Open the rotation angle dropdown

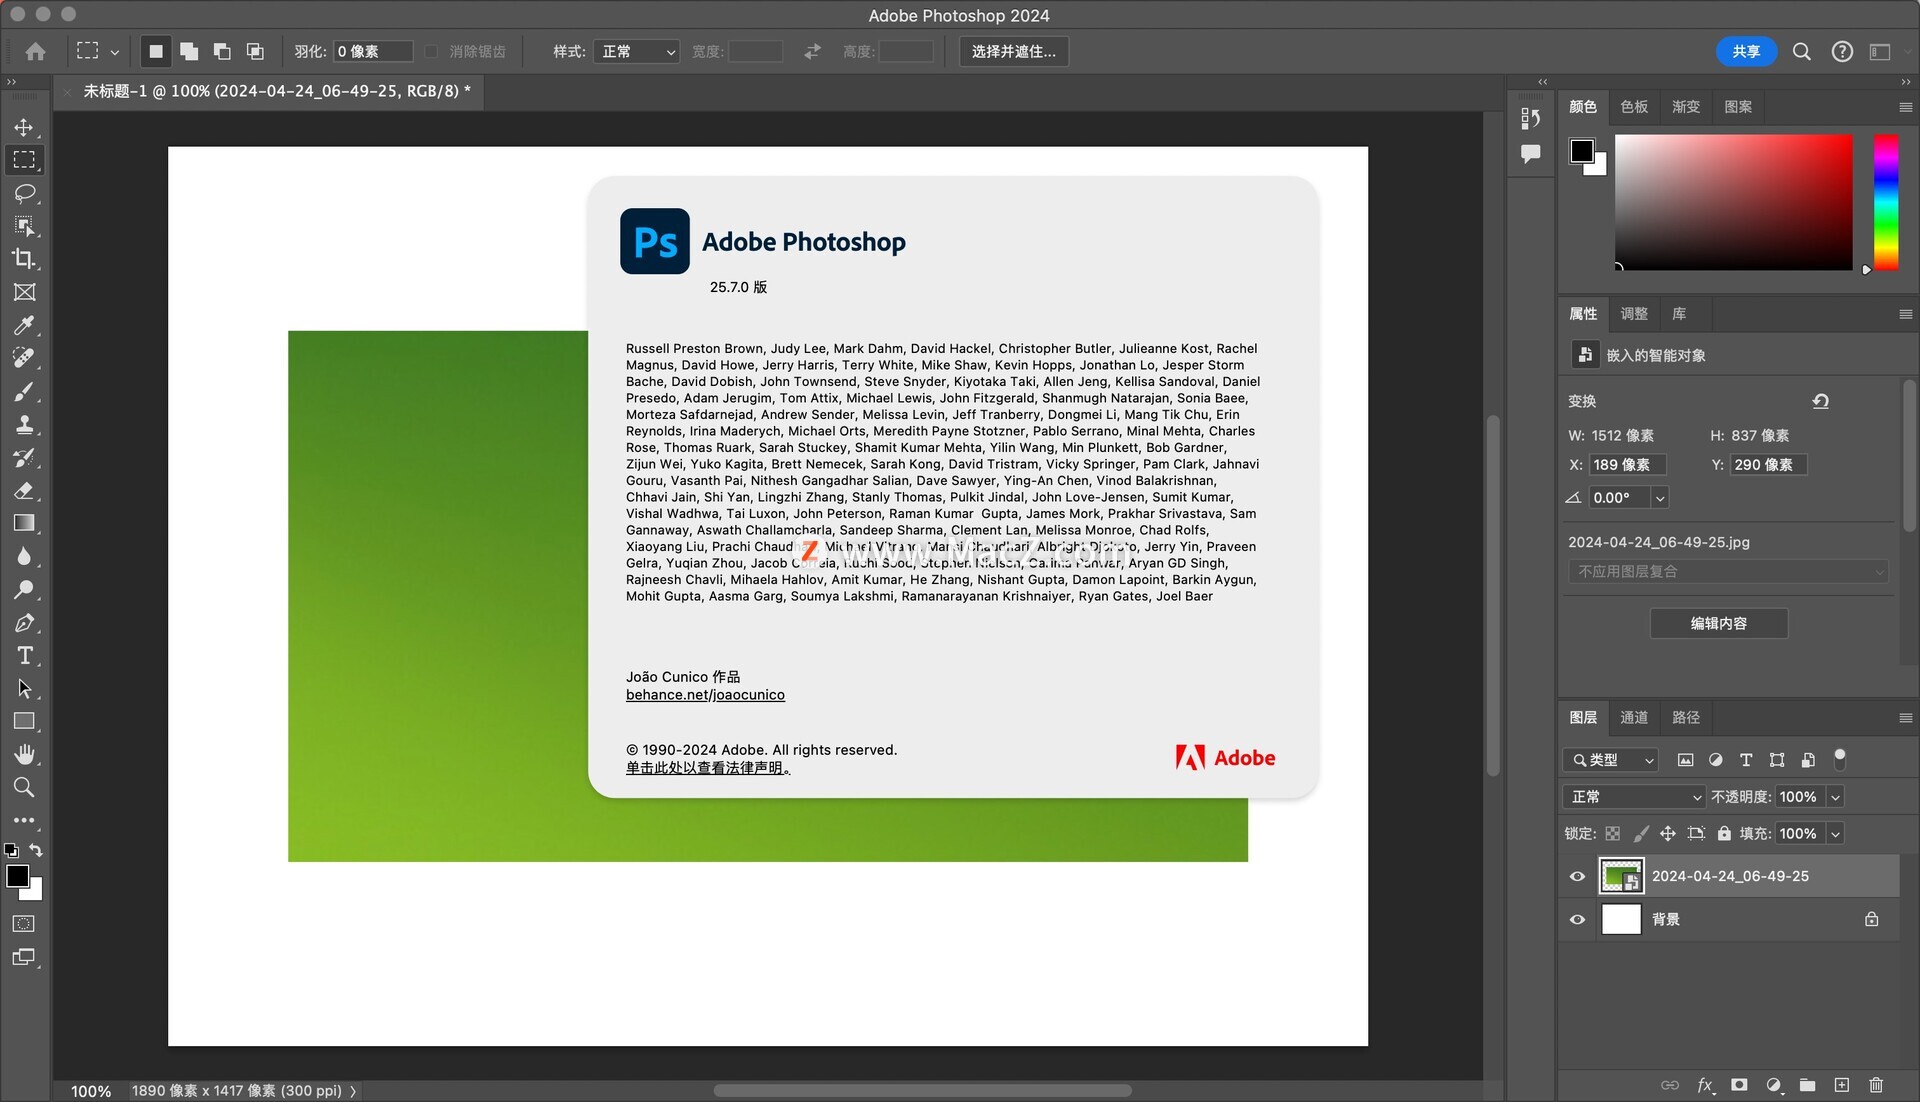(x=1660, y=498)
